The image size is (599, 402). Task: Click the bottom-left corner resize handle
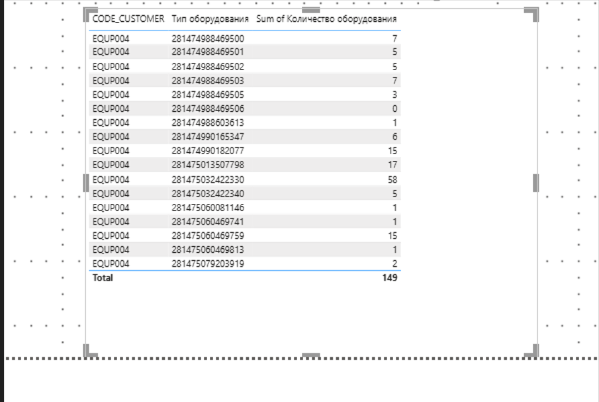point(90,351)
